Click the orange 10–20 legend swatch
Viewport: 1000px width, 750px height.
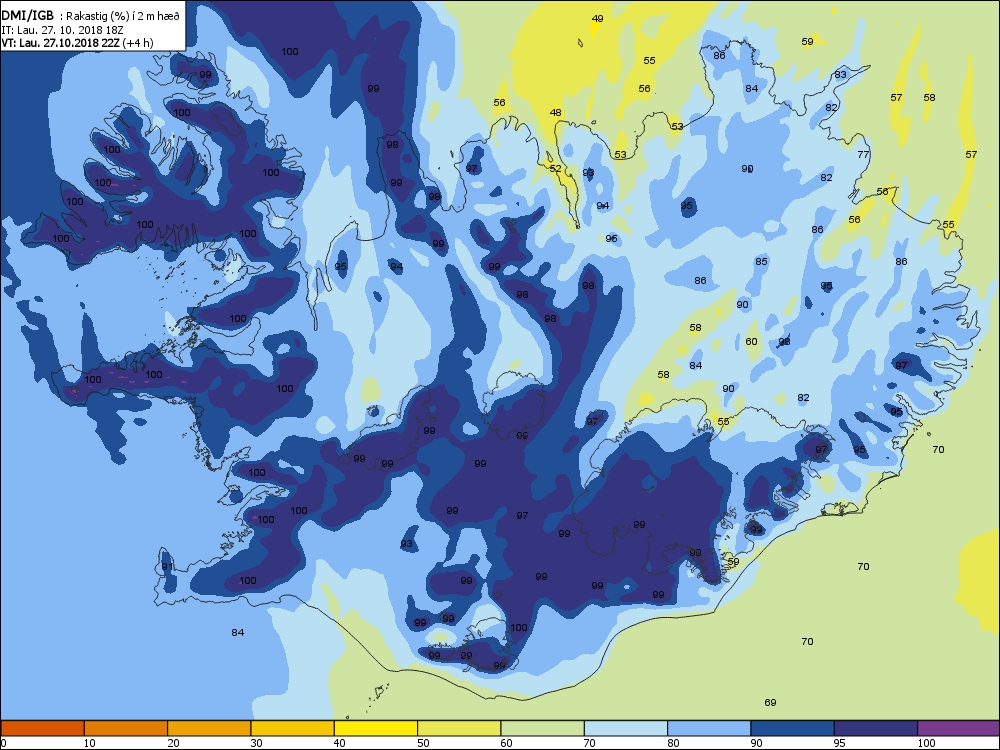click(126, 728)
